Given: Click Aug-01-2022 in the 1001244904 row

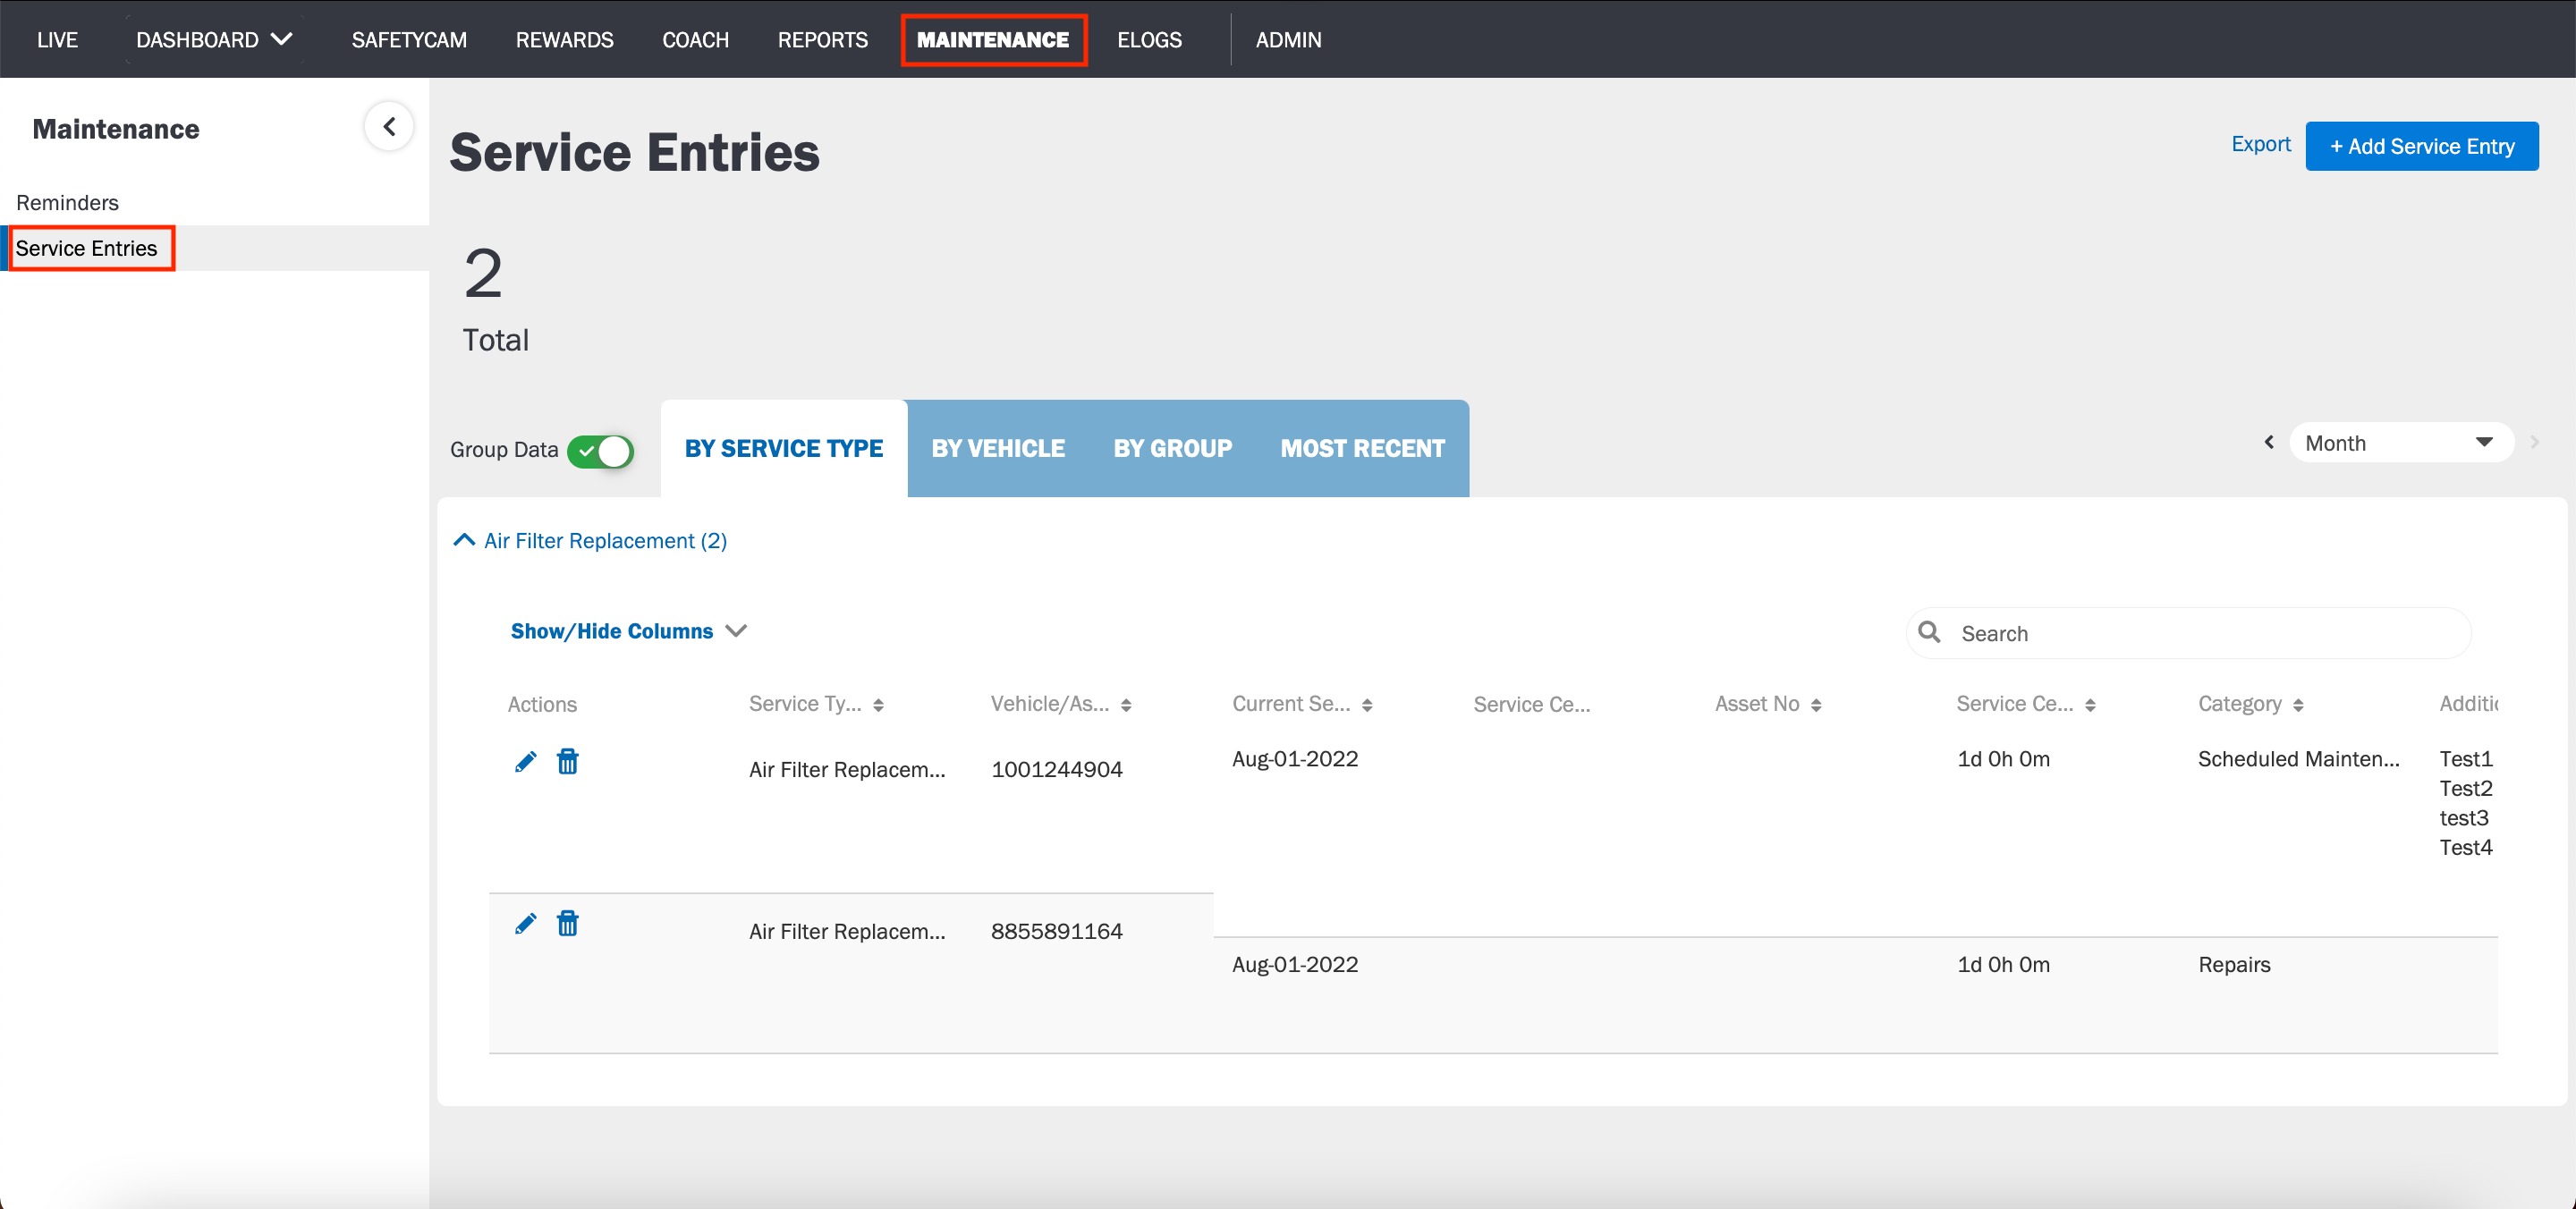Looking at the screenshot, I should pyautogui.click(x=1294, y=758).
